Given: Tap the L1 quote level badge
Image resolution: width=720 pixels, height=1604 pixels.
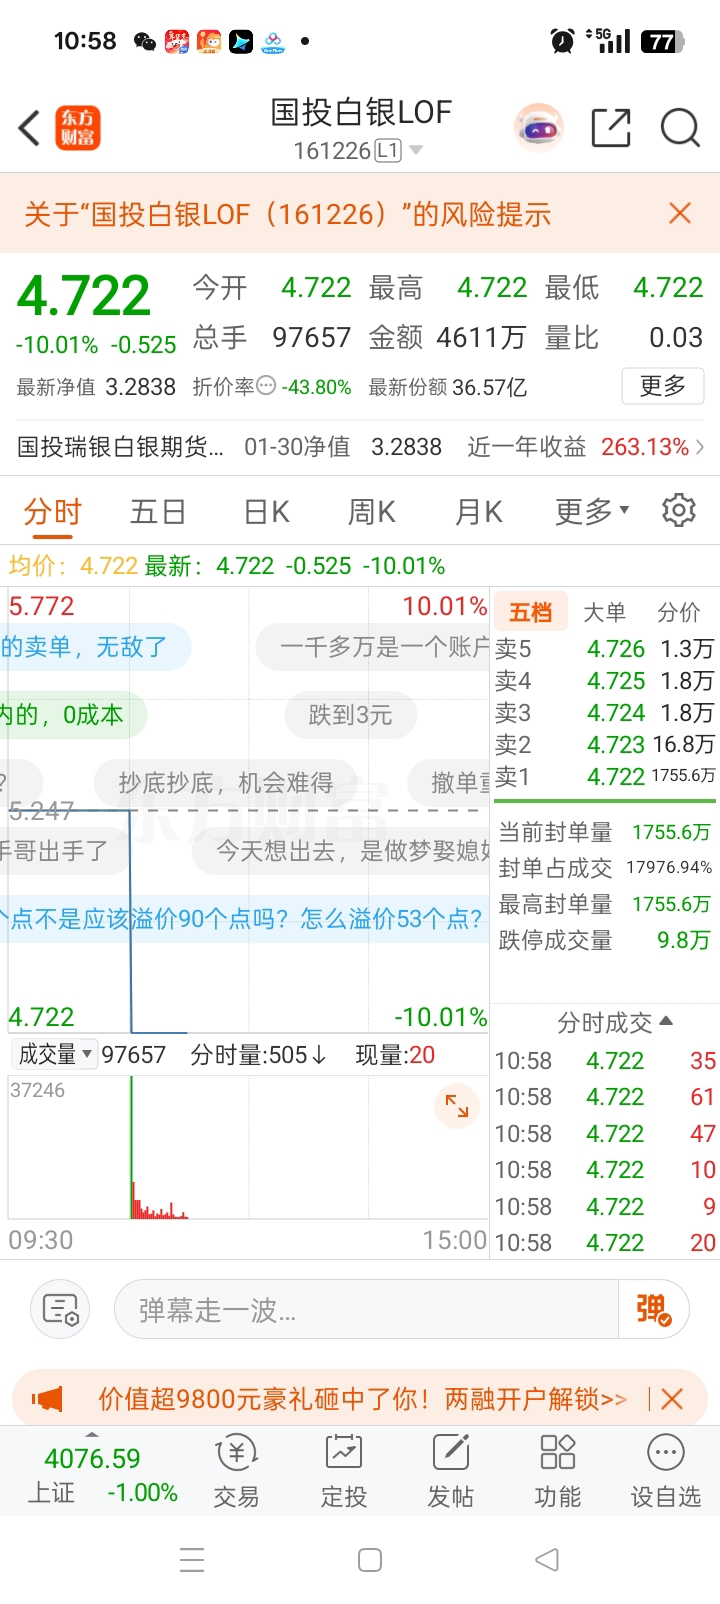Looking at the screenshot, I should 388,151.
